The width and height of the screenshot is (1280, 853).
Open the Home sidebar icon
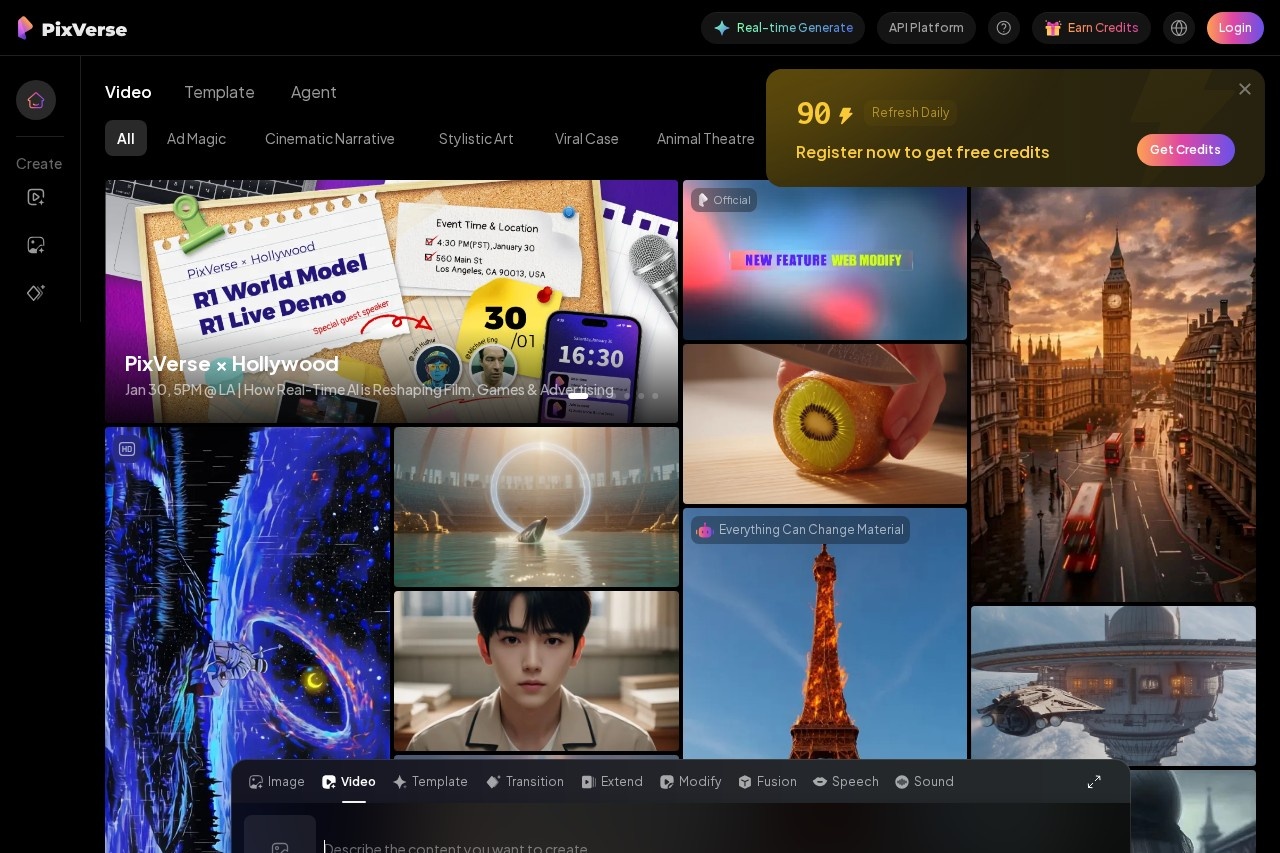[x=36, y=100]
